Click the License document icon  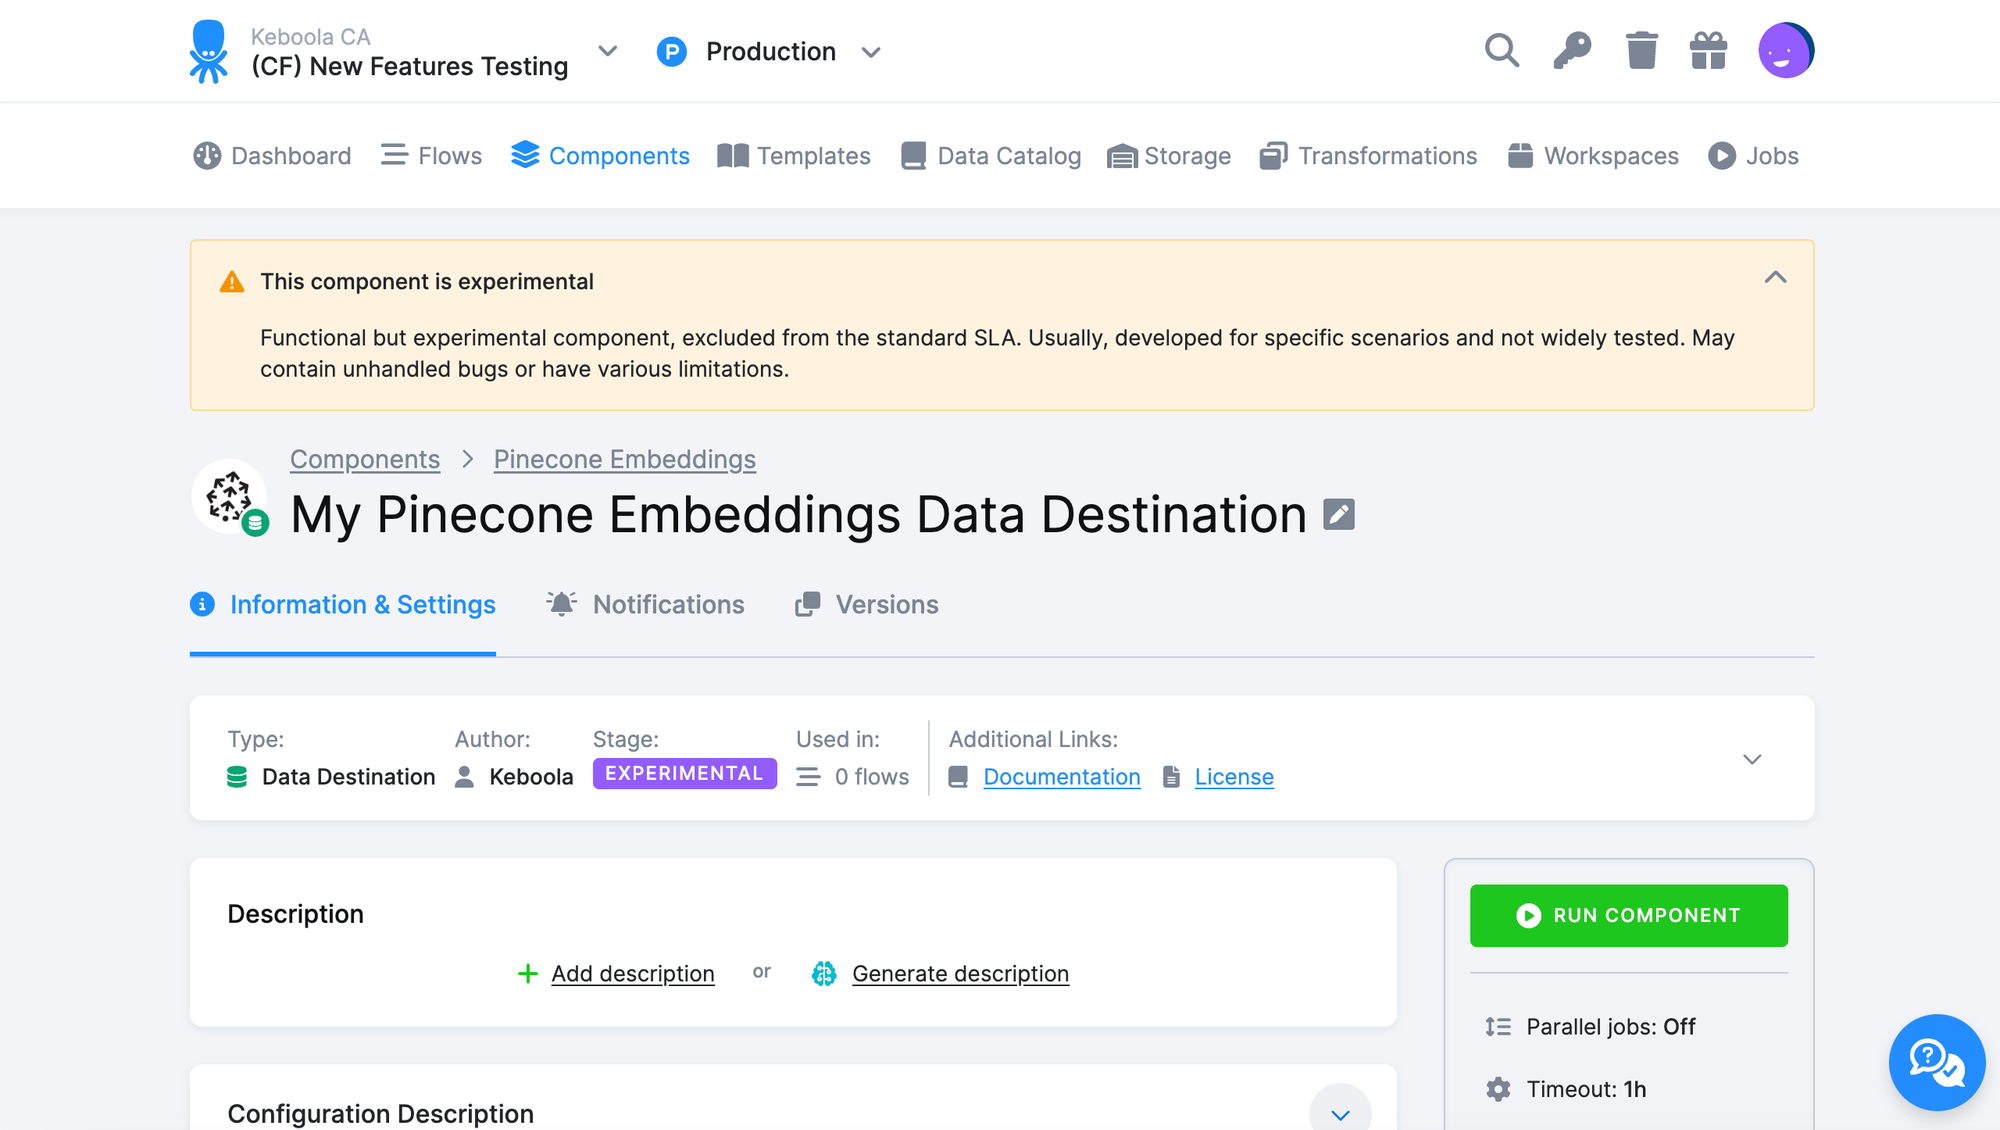[1171, 777]
